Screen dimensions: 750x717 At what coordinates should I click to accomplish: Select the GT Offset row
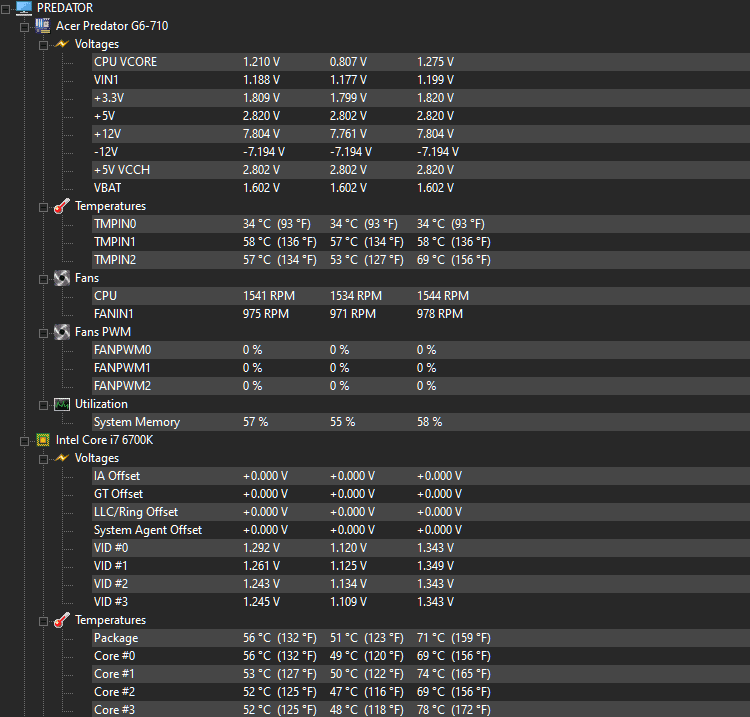click(421, 494)
